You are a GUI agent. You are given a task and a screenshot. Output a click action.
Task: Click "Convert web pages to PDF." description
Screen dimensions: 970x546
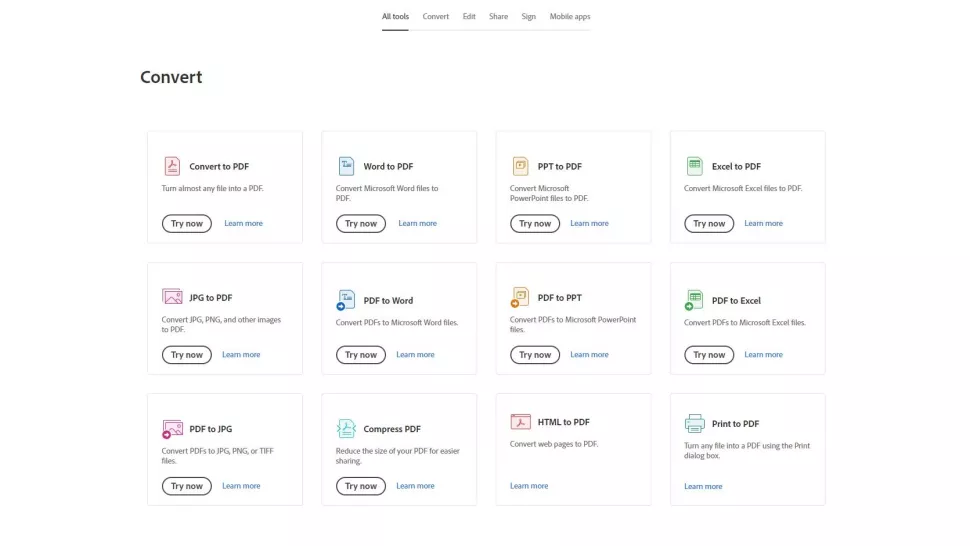[x=554, y=443]
